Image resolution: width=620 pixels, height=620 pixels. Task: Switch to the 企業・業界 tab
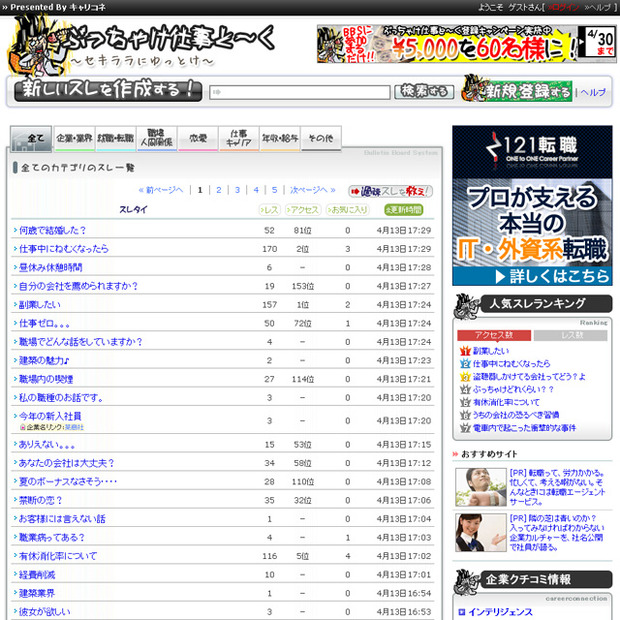pyautogui.click(x=74, y=139)
